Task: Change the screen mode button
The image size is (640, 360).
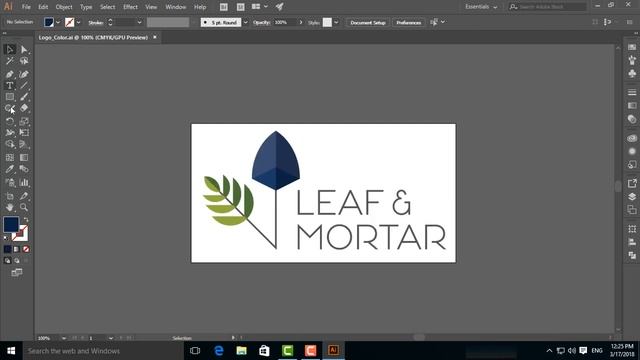Action: (17, 272)
